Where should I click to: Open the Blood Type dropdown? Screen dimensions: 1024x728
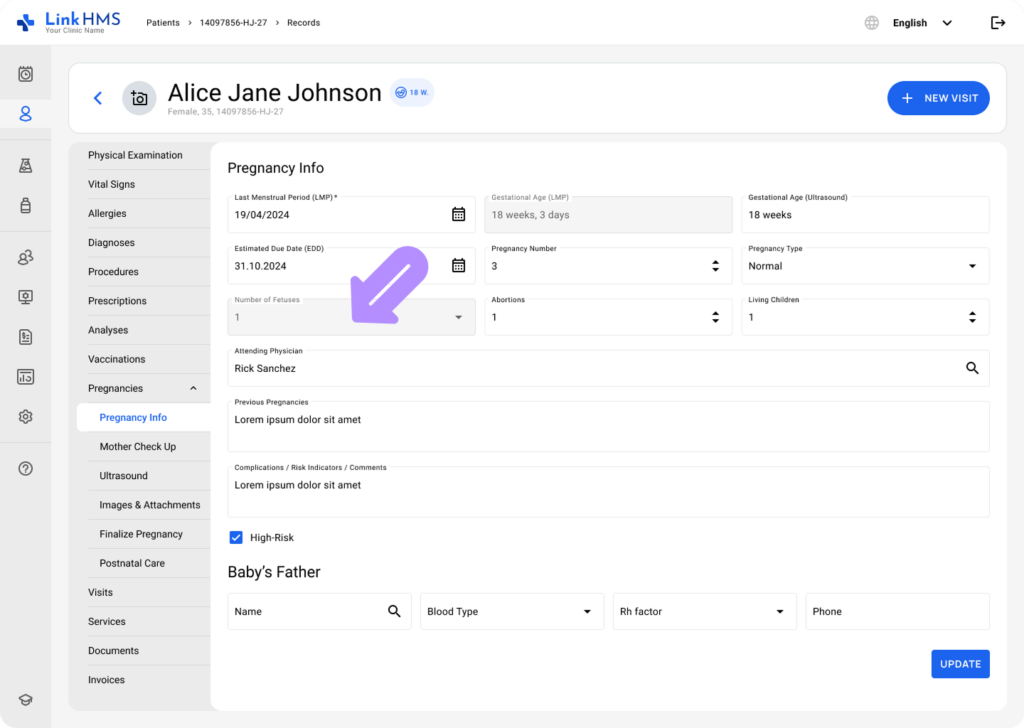[587, 612]
